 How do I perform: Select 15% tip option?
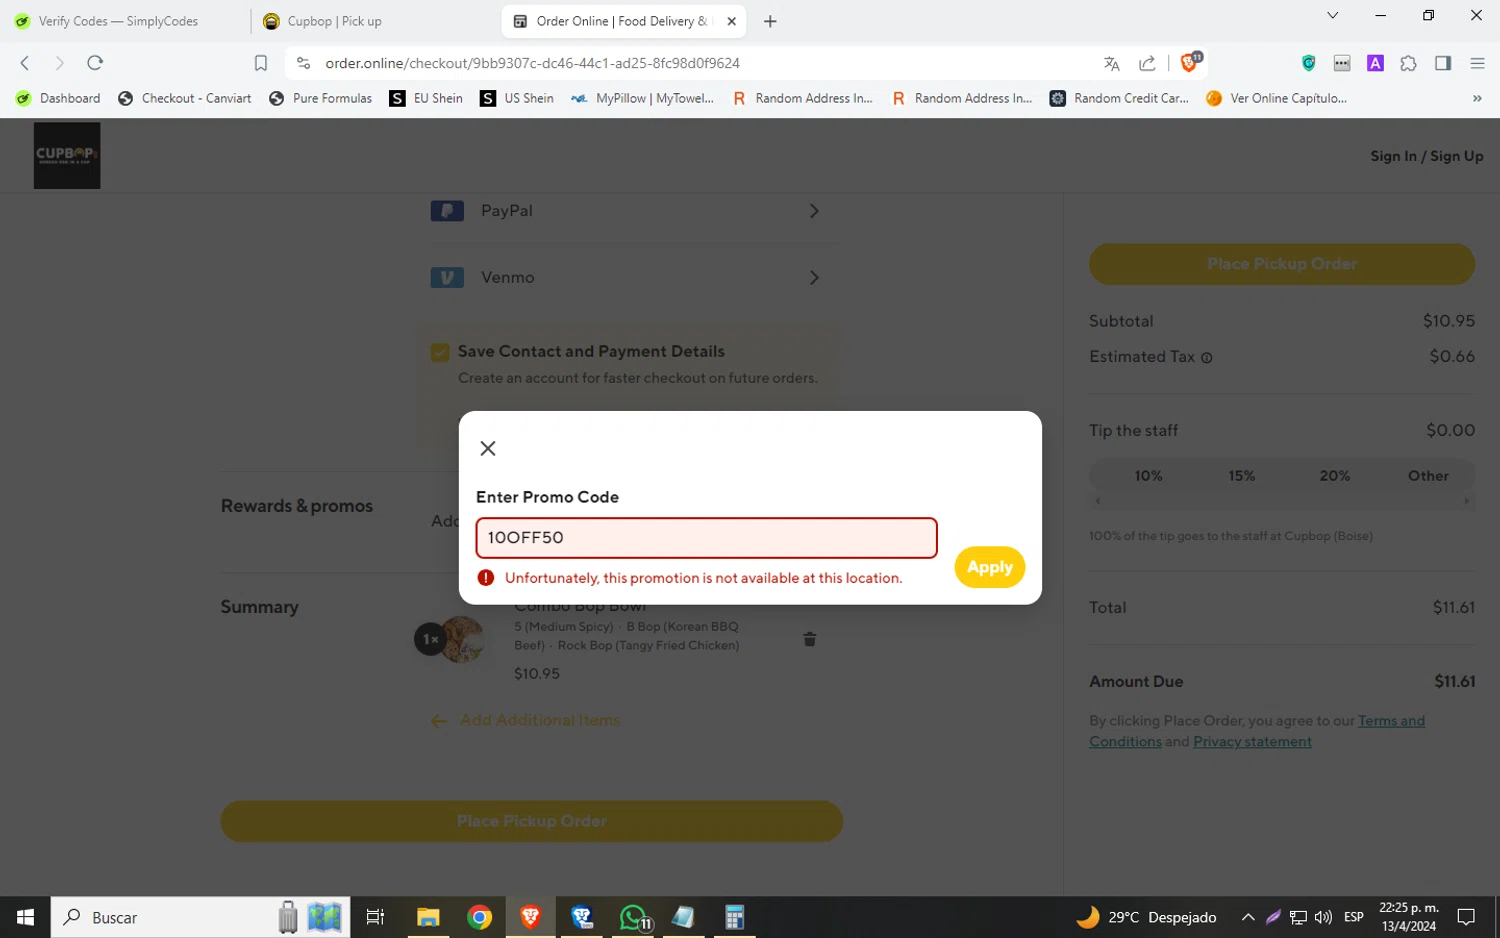click(1241, 476)
